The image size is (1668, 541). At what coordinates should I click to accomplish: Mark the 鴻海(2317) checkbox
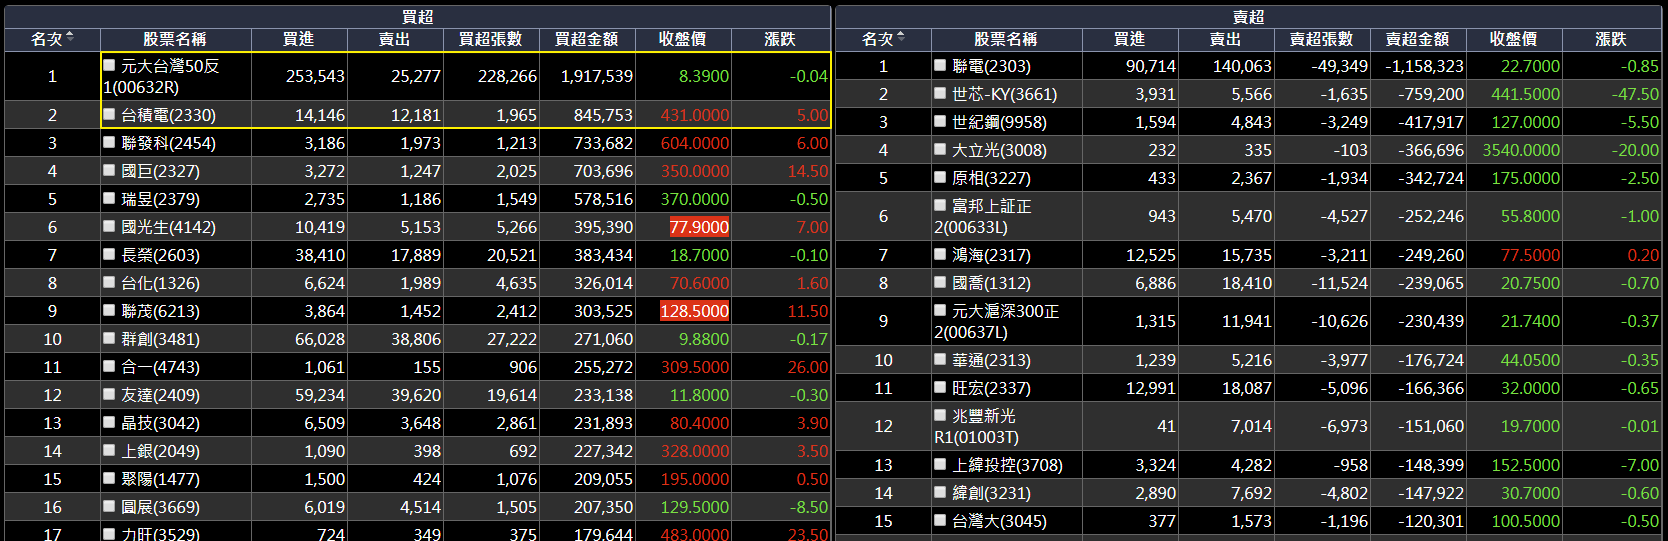(x=940, y=255)
